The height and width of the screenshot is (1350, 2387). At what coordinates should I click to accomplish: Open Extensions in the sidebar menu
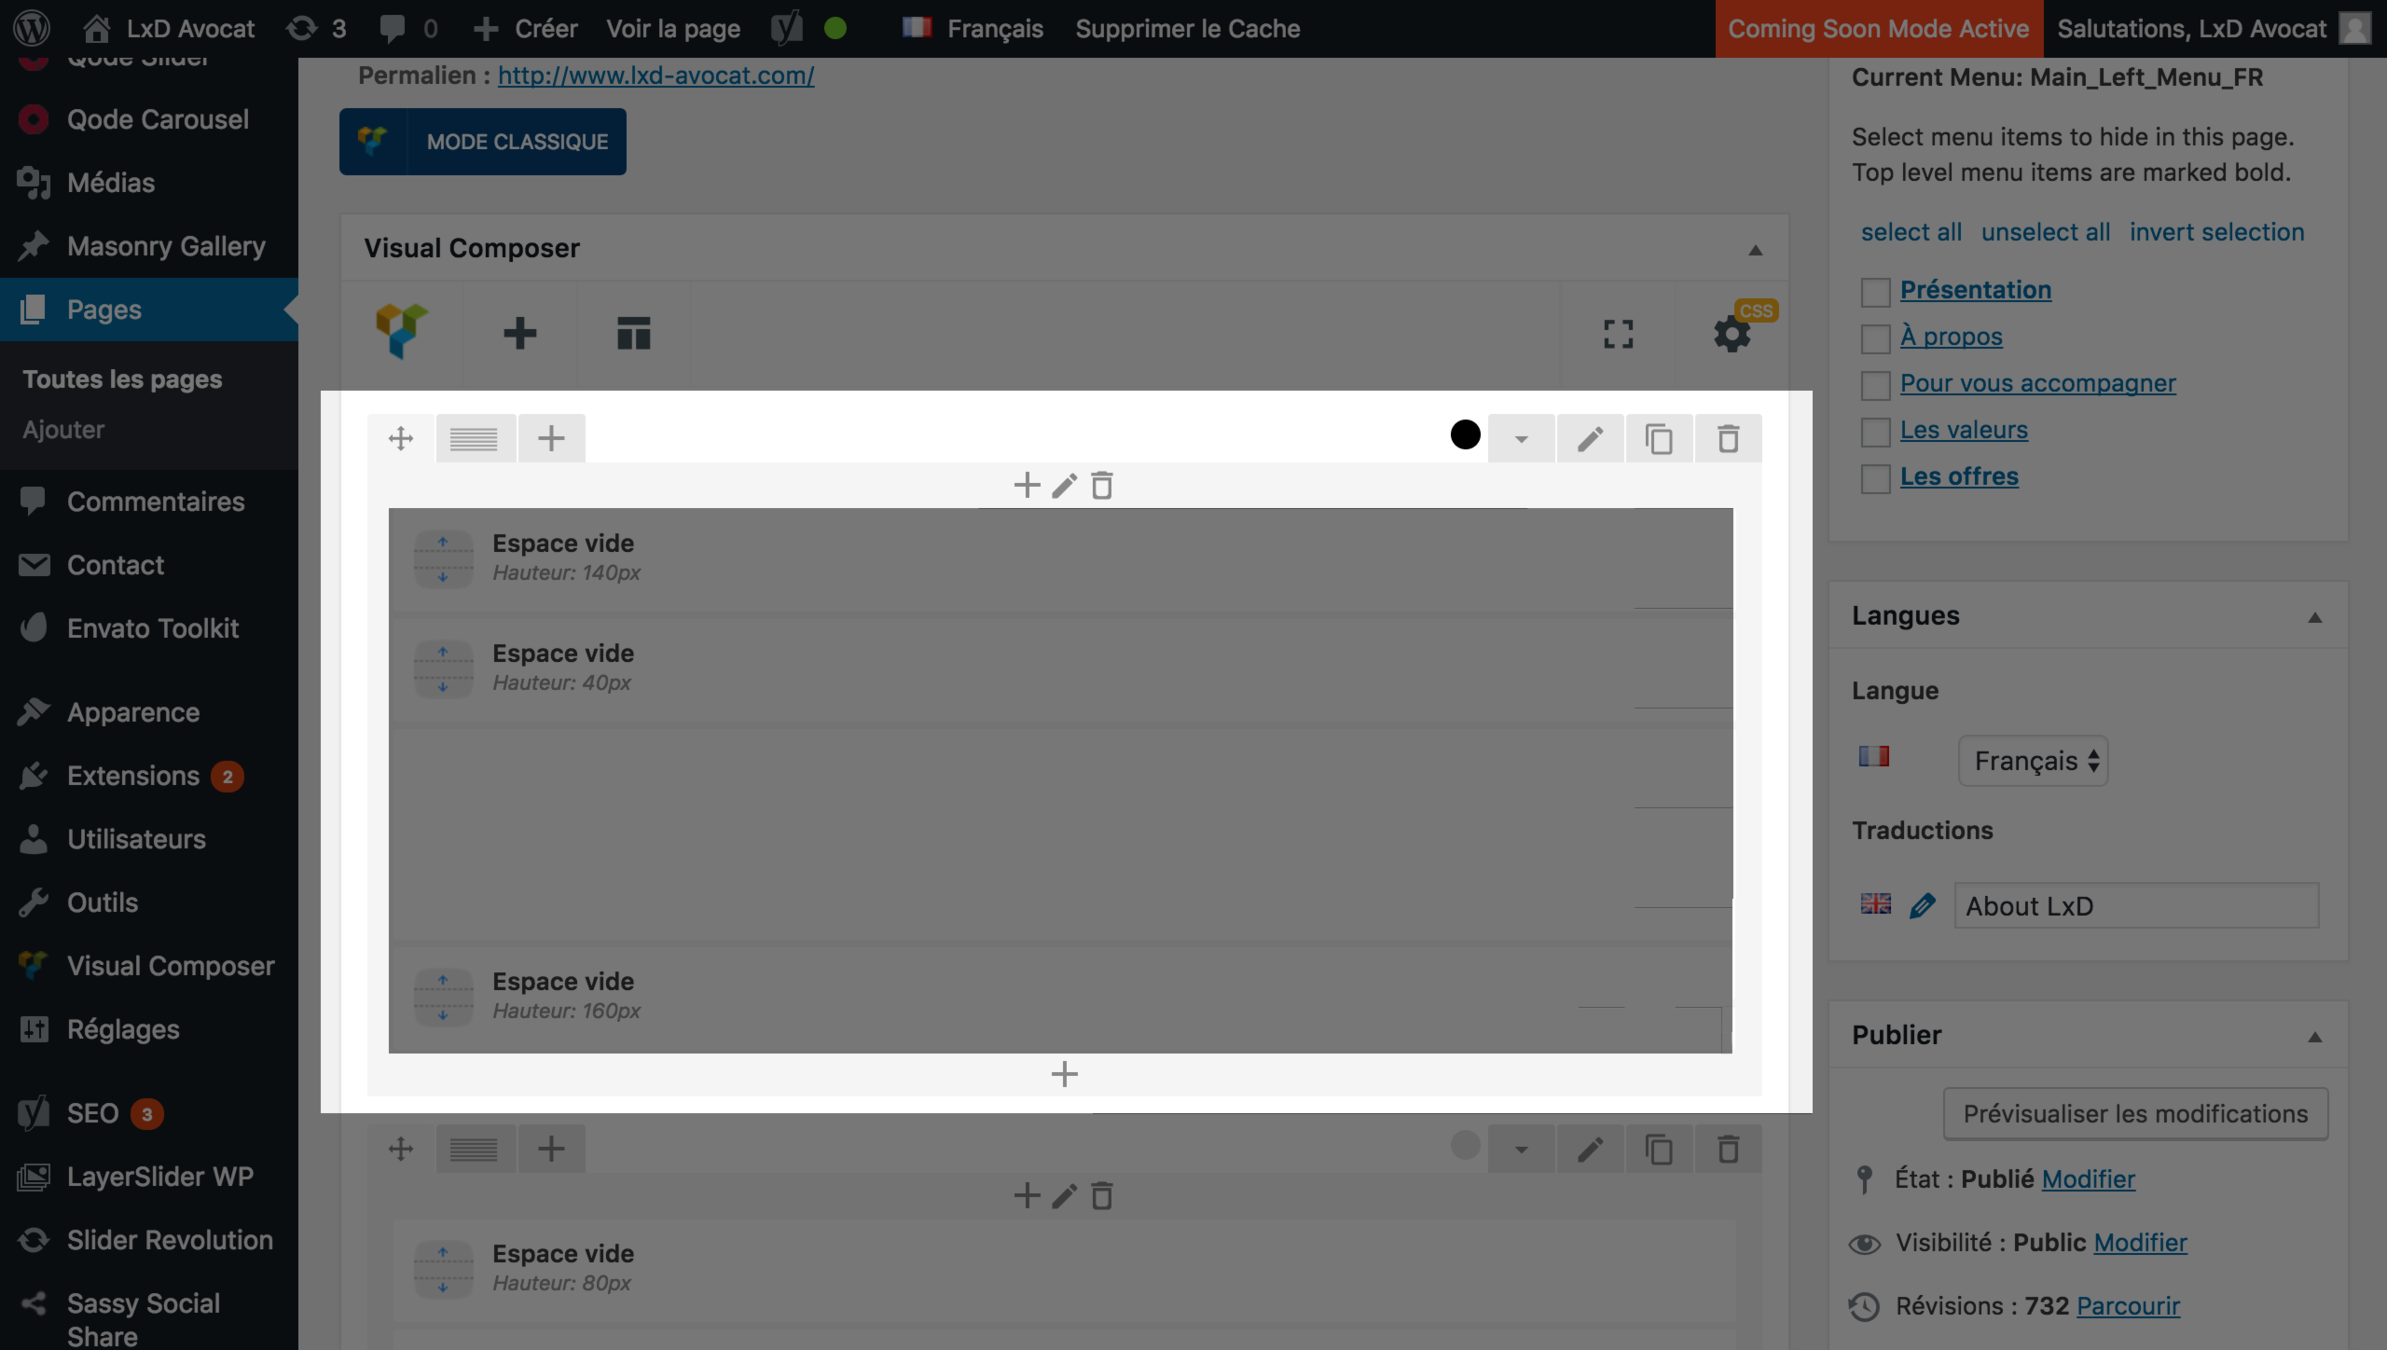coord(133,776)
